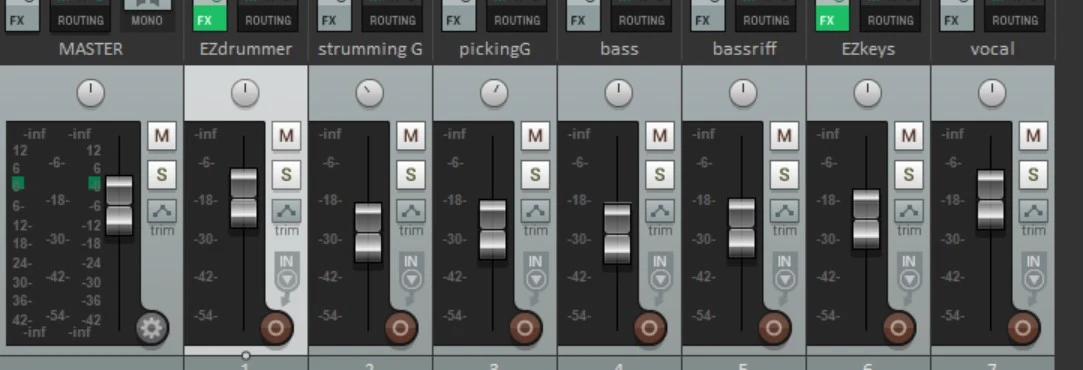Mute the EZkeys track
The height and width of the screenshot is (370, 1083).
[x=909, y=136]
